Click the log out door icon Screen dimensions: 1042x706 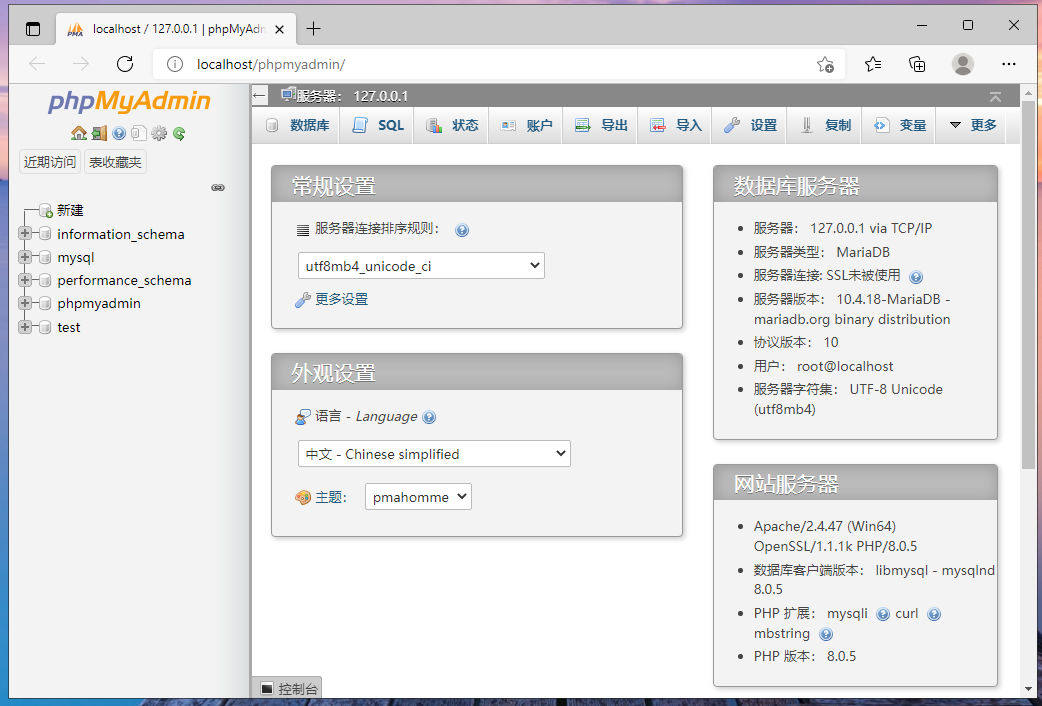(x=99, y=134)
